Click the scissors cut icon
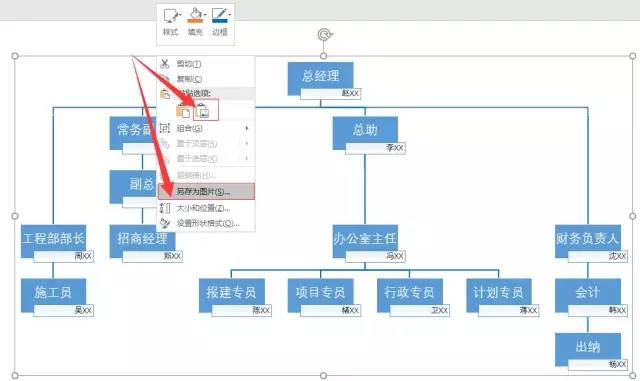640x381 pixels. coord(165,64)
